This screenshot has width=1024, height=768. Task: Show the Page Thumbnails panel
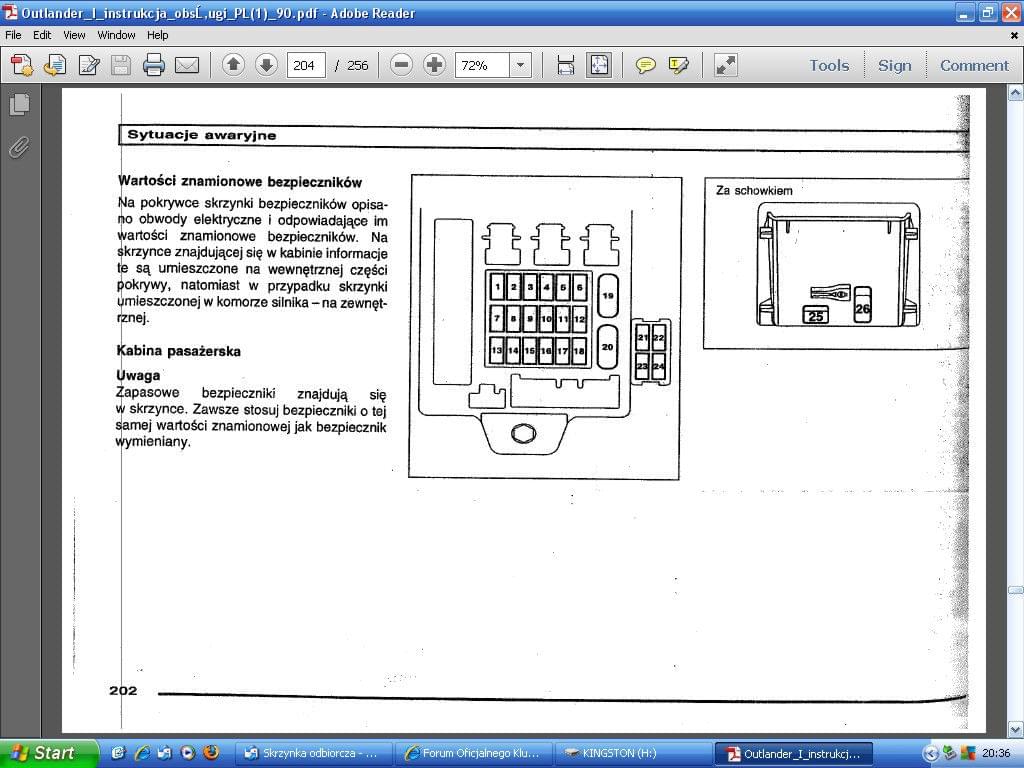click(x=20, y=104)
